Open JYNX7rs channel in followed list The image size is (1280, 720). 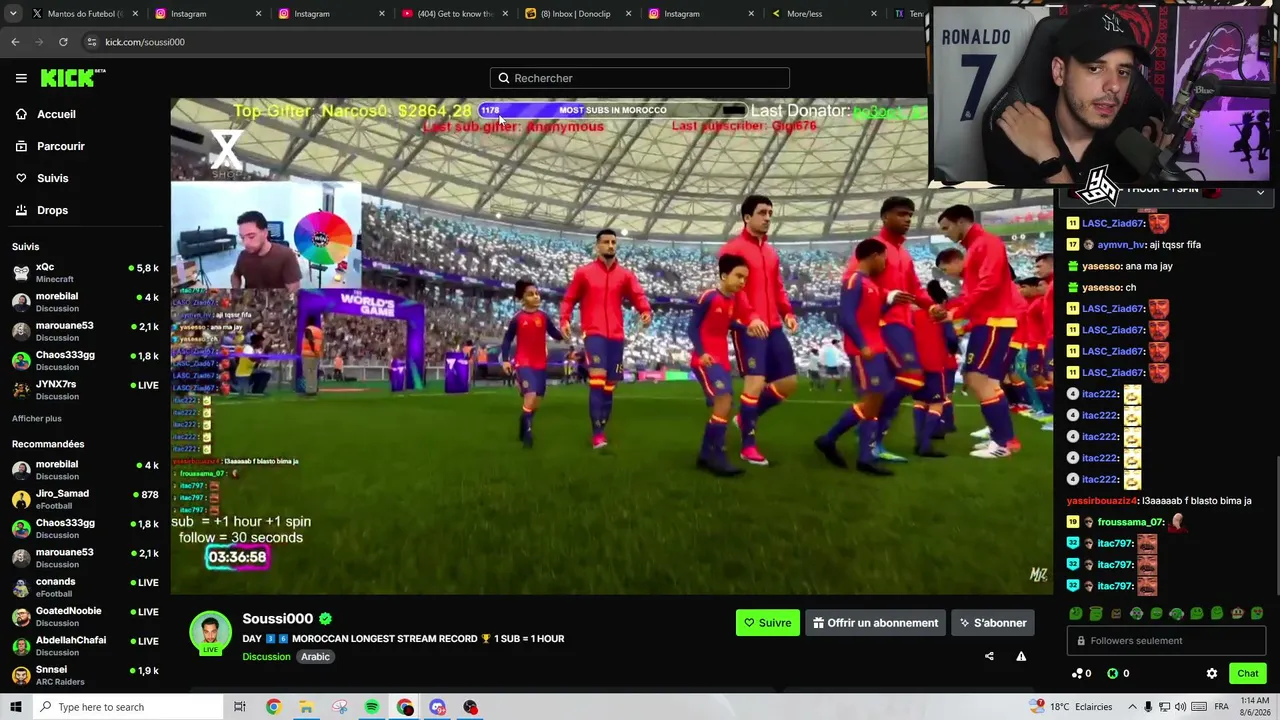coord(85,389)
